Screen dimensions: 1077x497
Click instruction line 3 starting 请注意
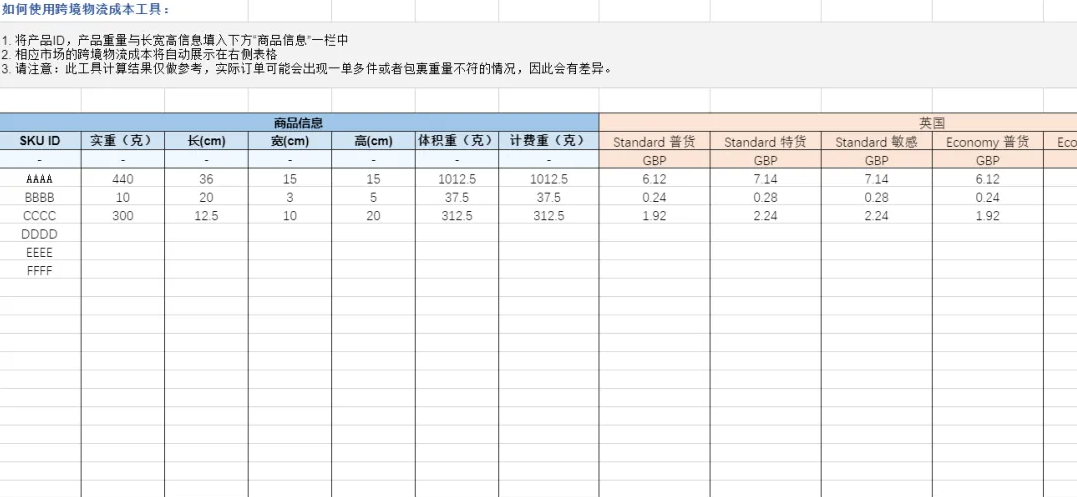point(307,68)
